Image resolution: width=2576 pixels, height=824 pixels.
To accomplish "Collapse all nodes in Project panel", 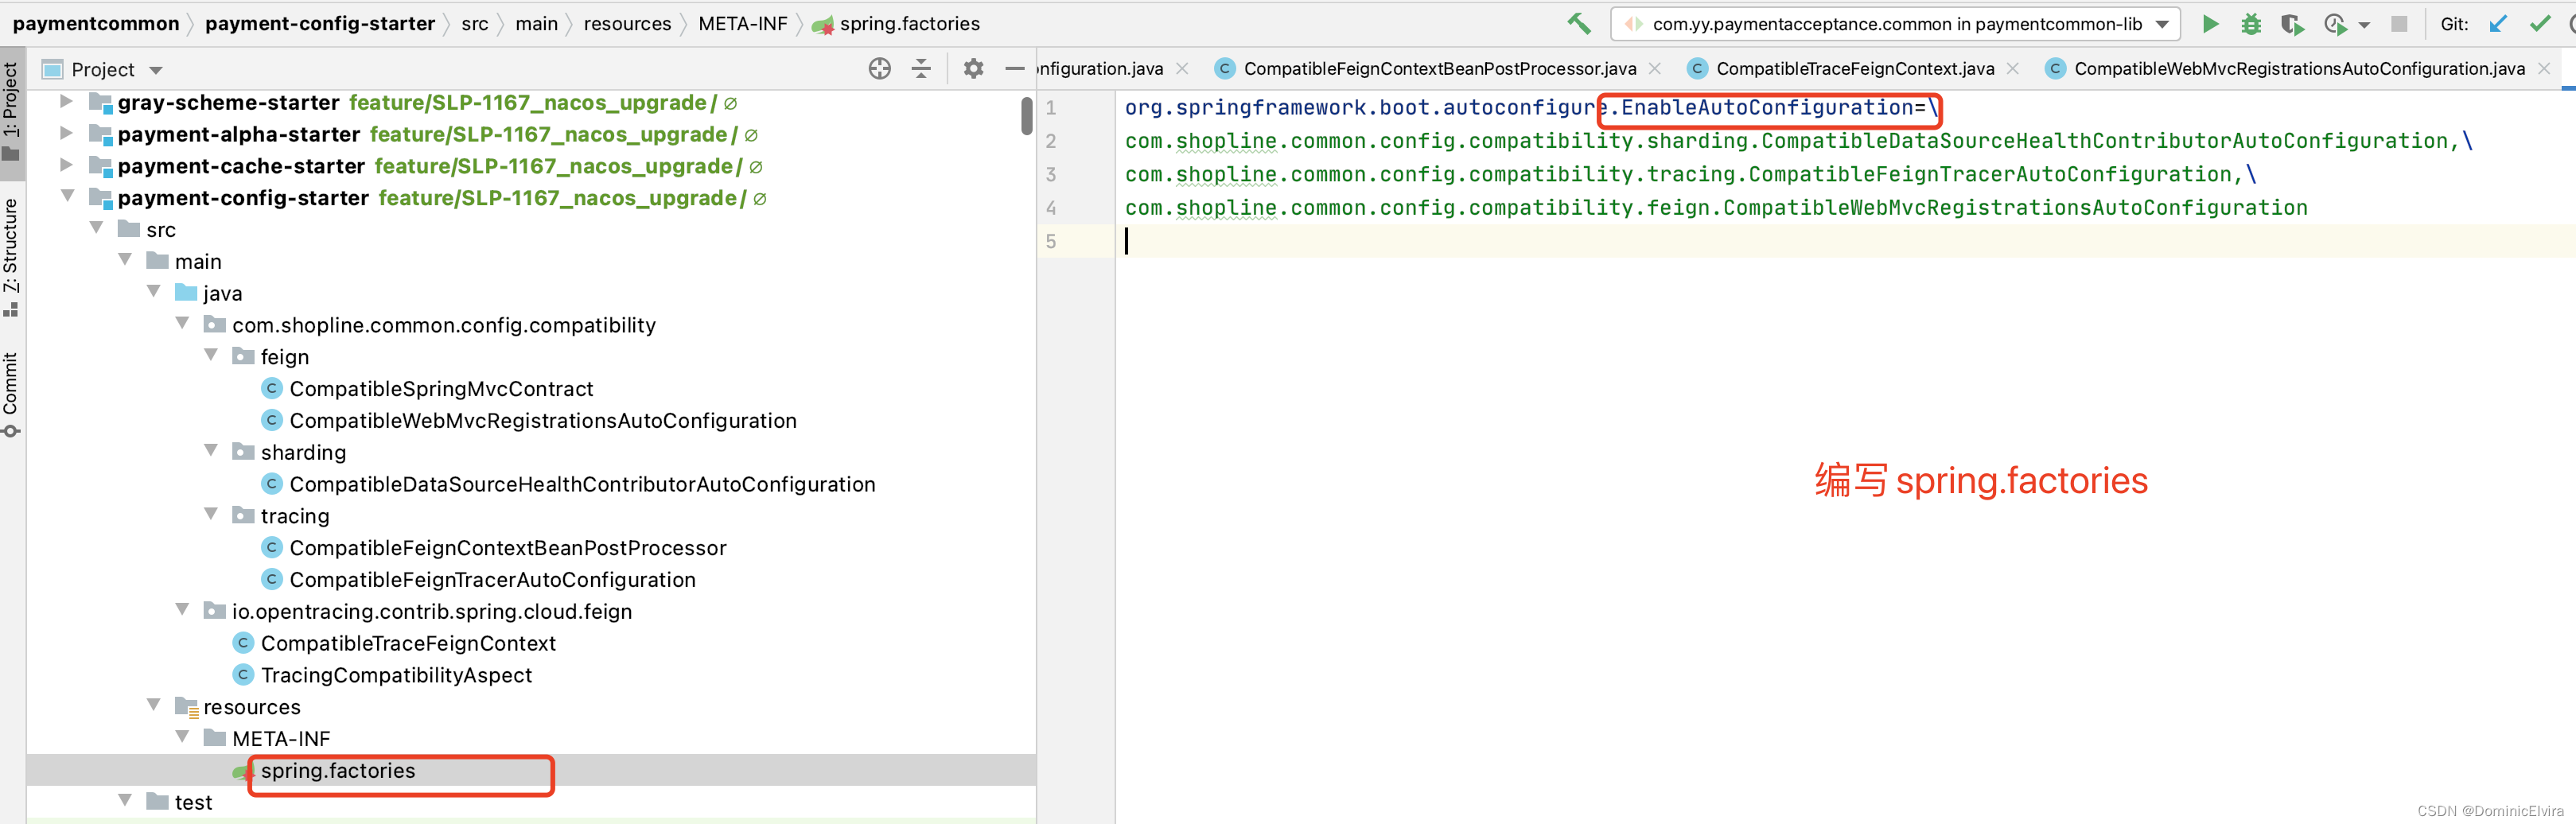I will pos(921,68).
